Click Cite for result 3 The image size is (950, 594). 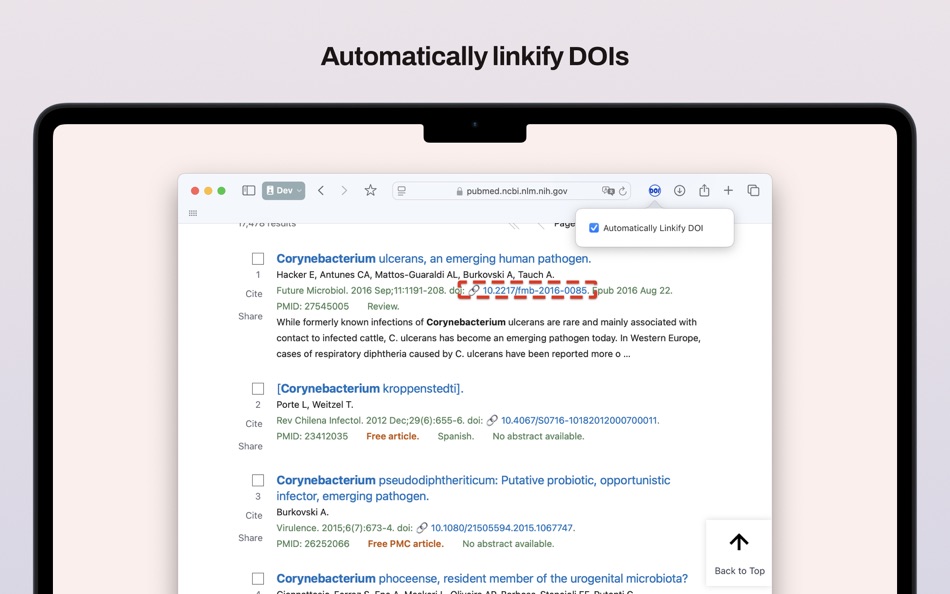pyautogui.click(x=254, y=516)
